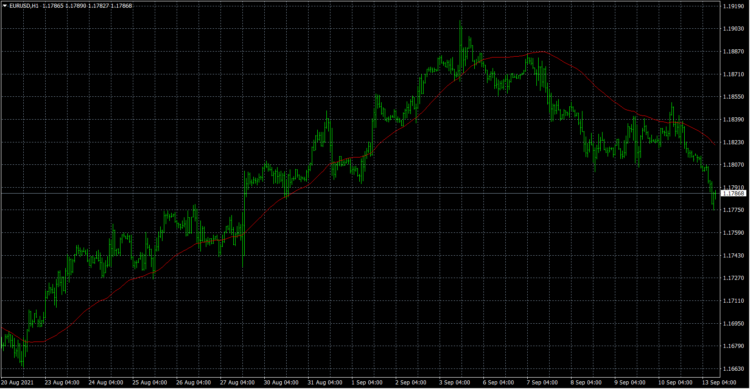The image size is (750, 389).
Task: Click the 1.16630 price scale label
Action: (x=733, y=369)
